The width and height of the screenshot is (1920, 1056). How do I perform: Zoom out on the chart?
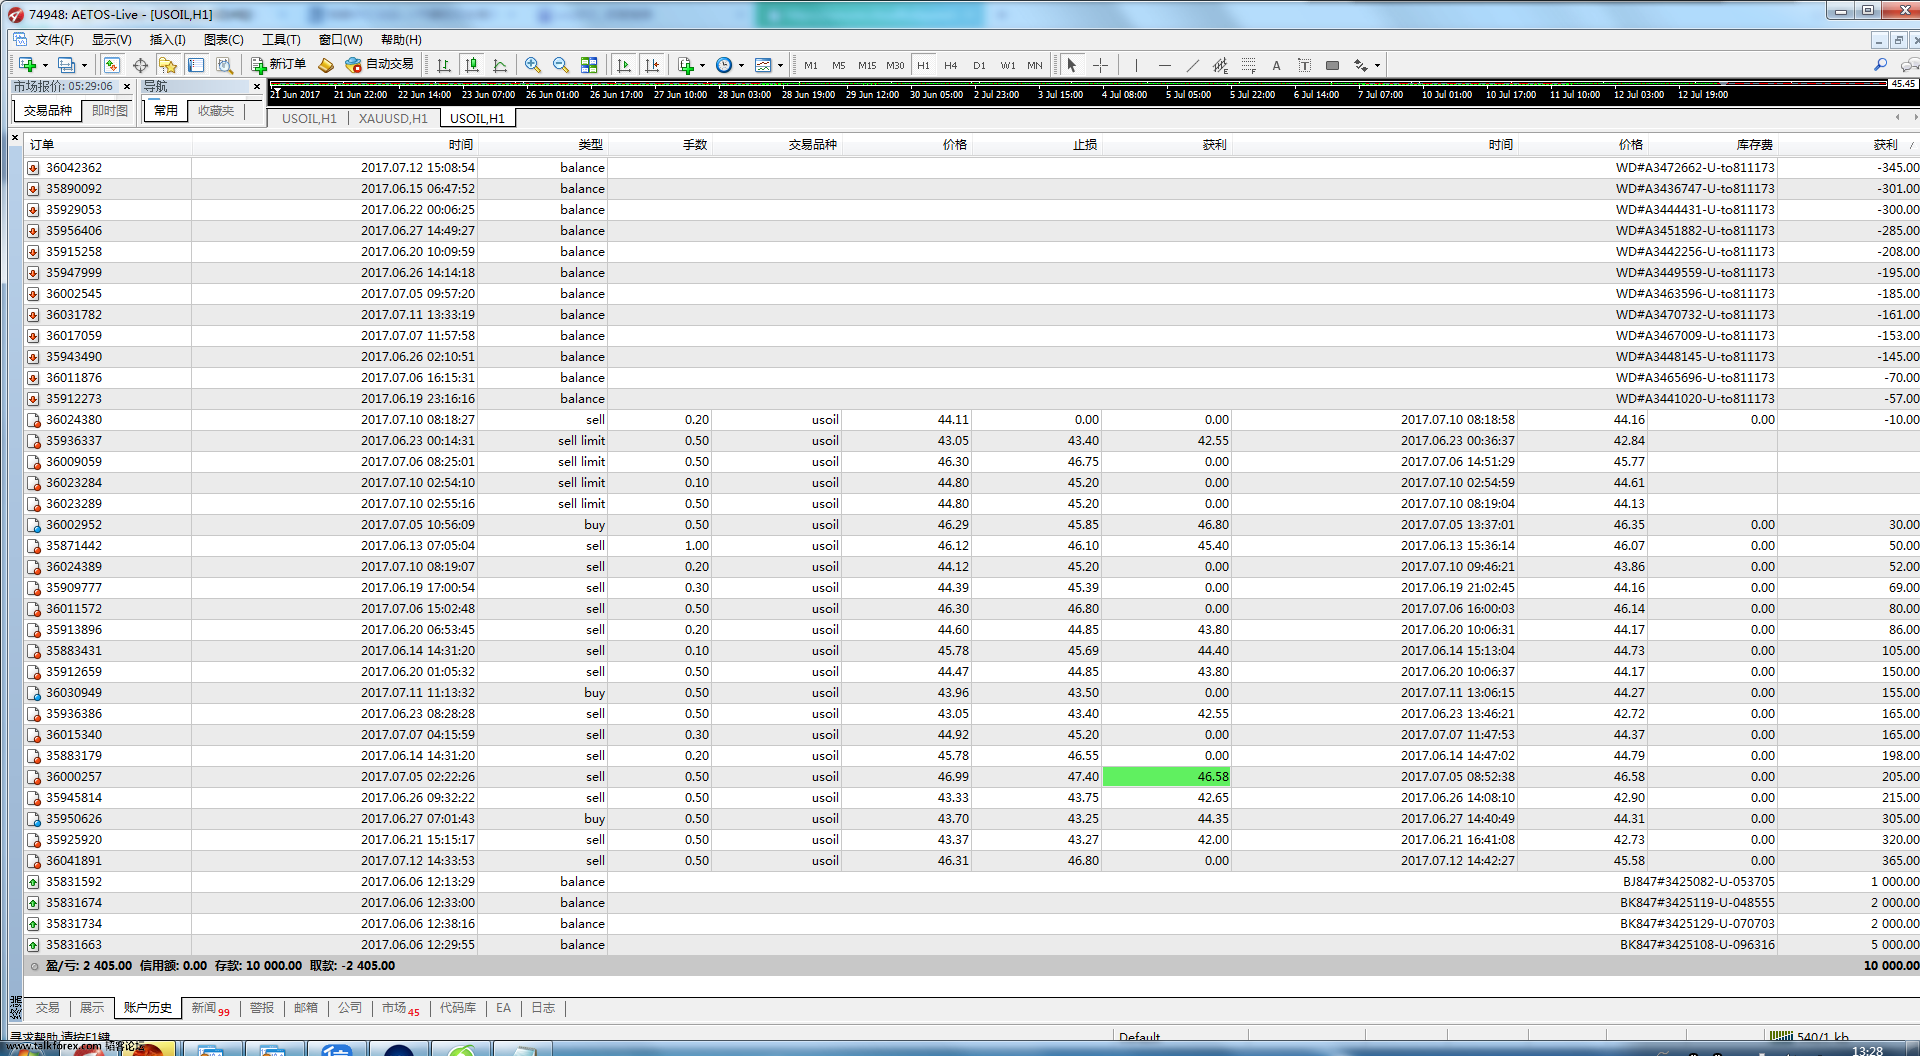(x=561, y=65)
